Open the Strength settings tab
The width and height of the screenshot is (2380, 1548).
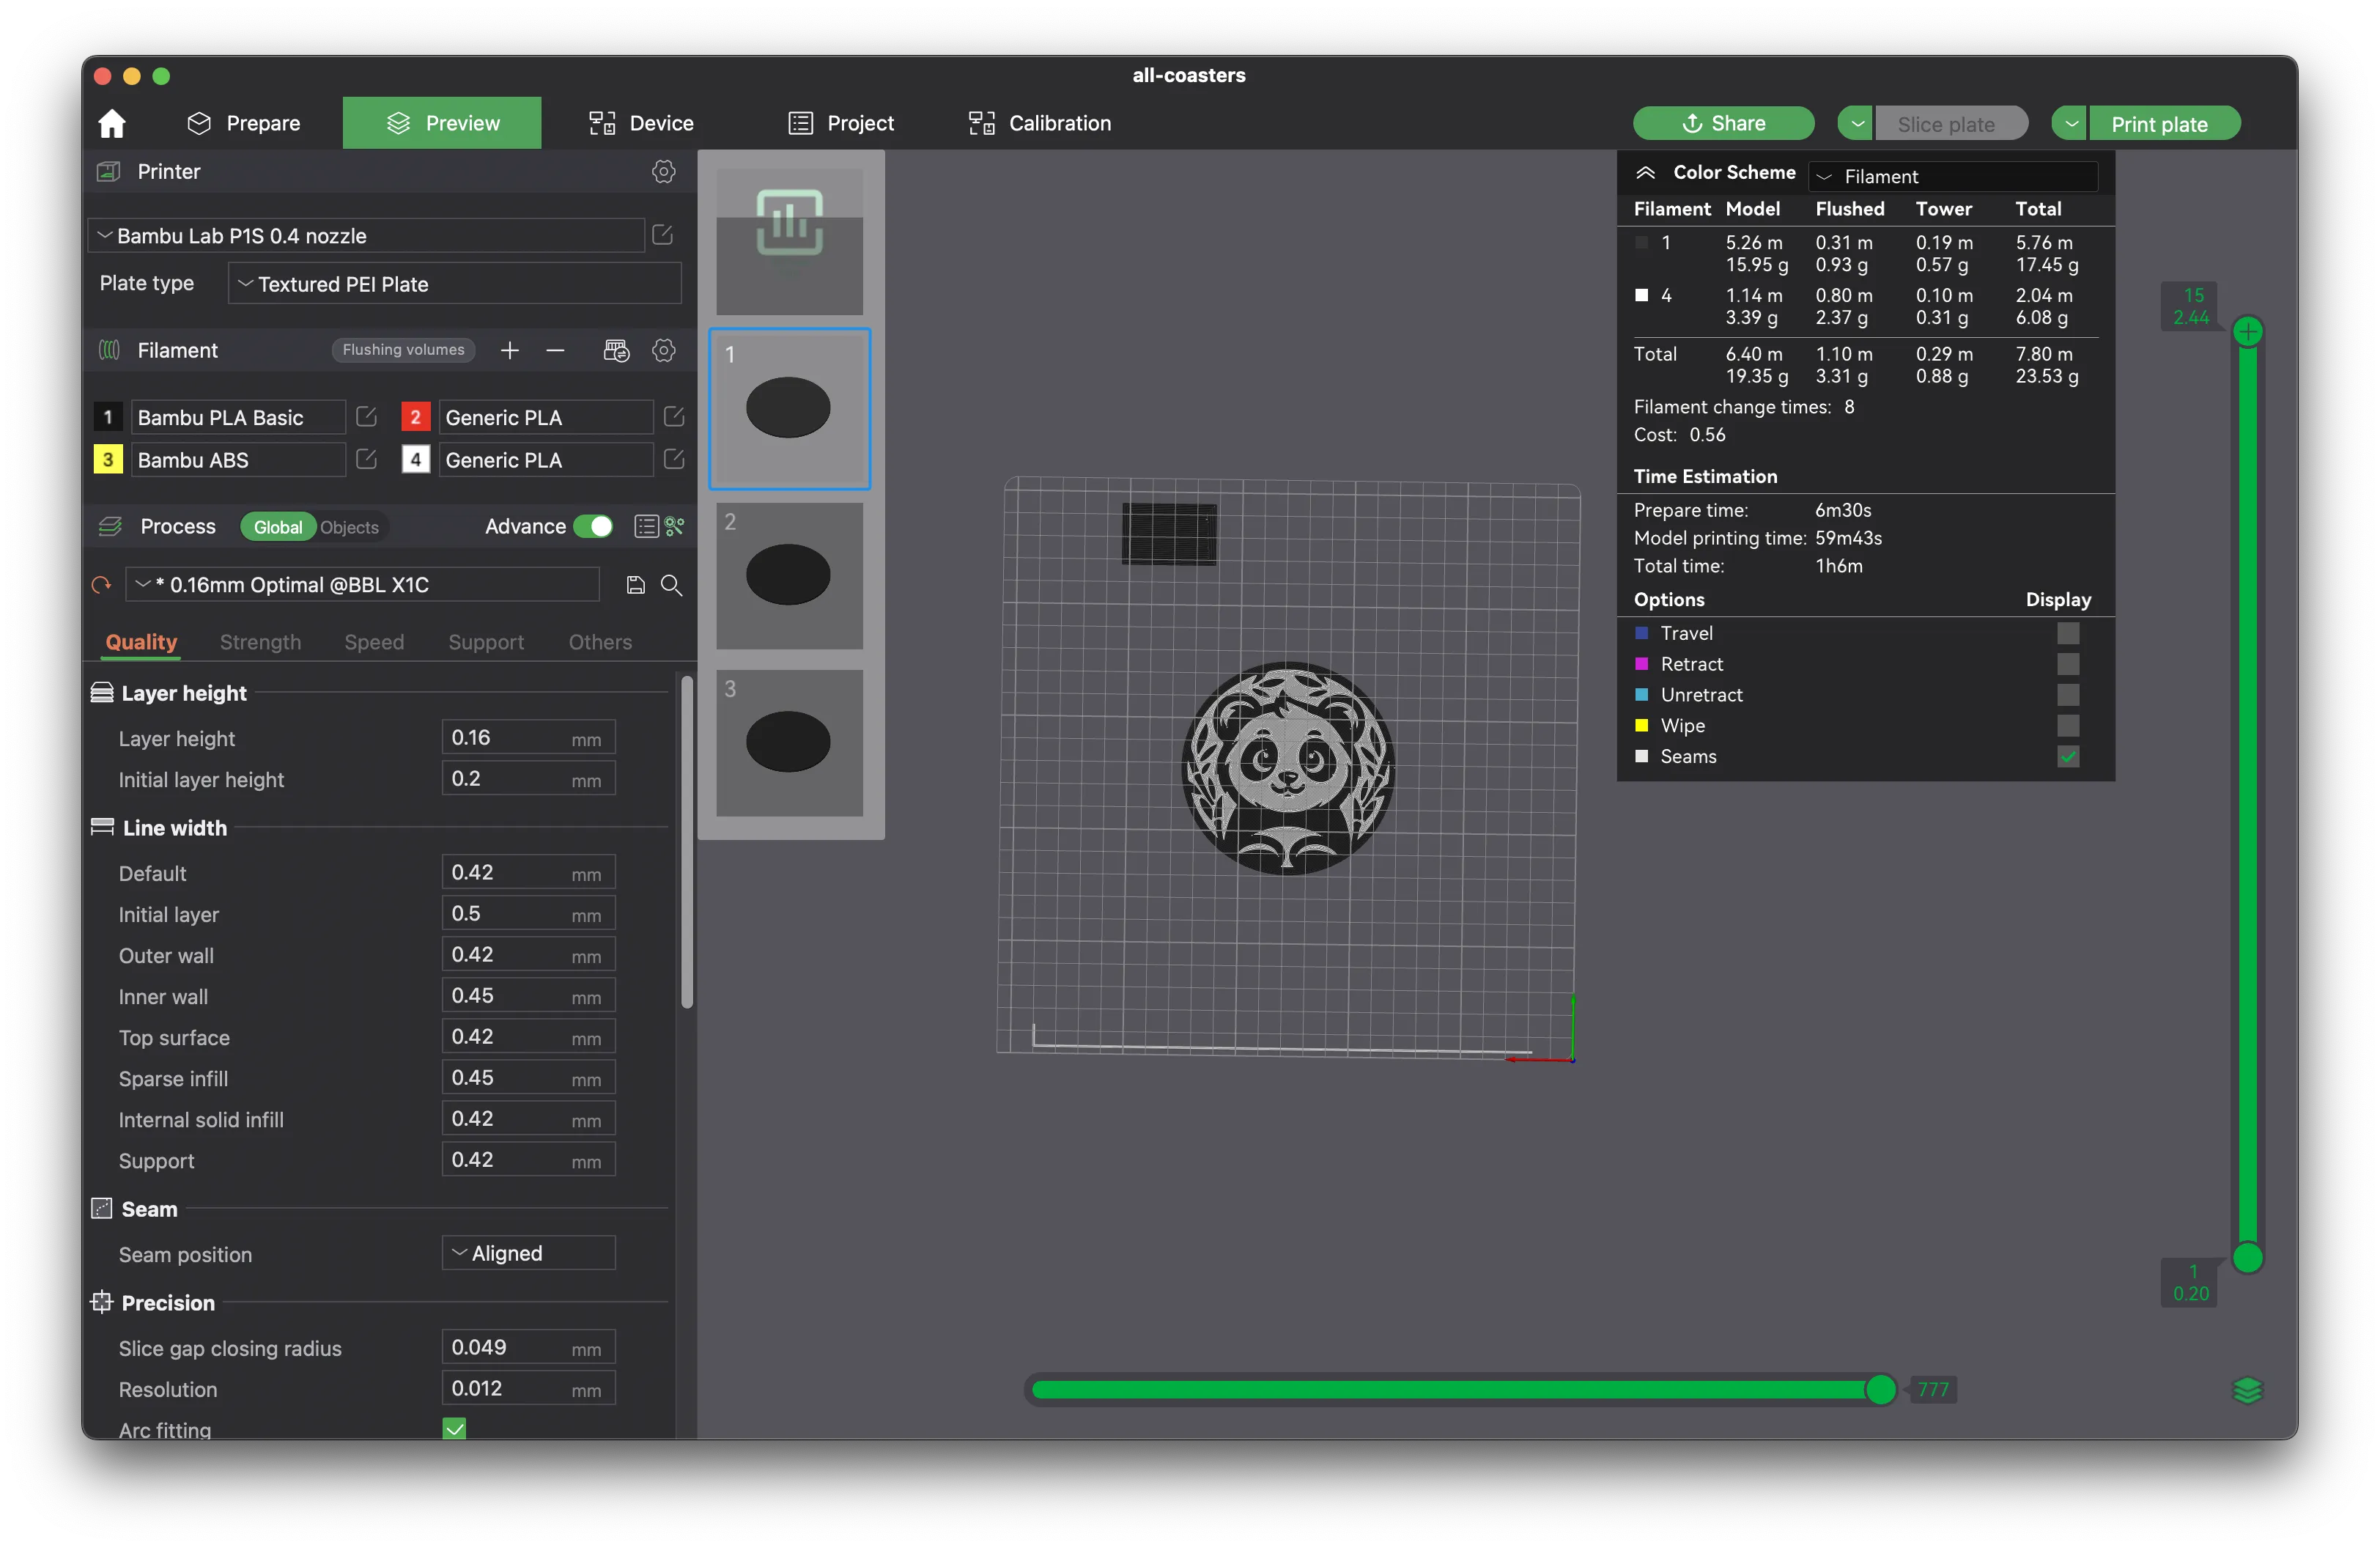click(x=260, y=642)
